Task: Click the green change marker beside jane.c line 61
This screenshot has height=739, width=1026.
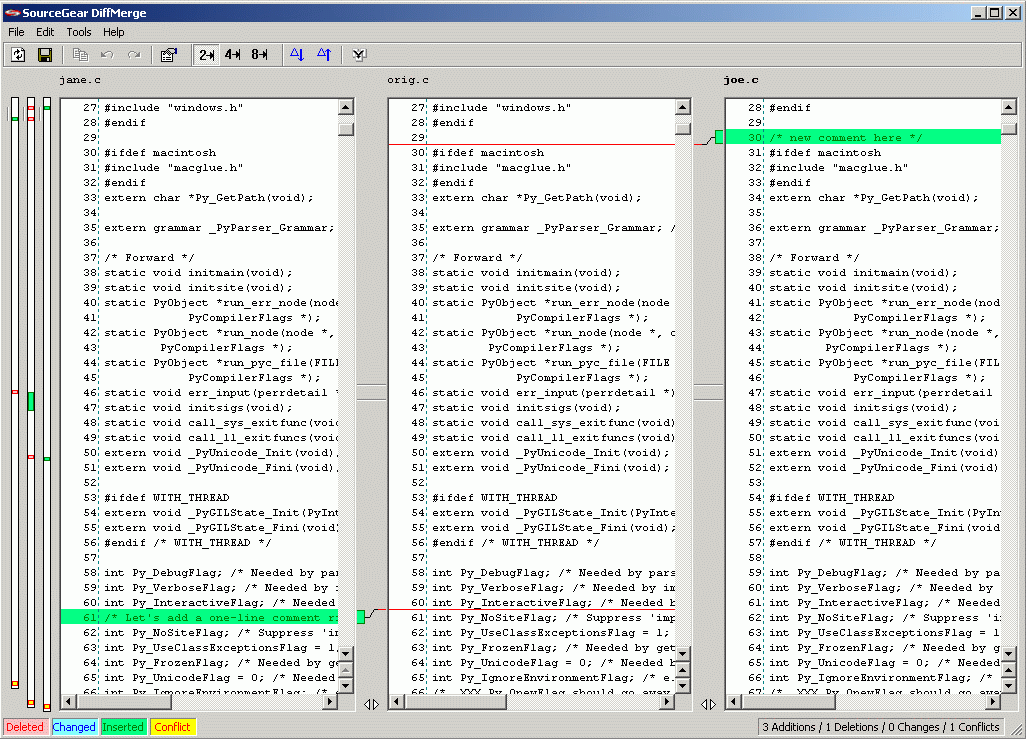Action: coord(361,617)
